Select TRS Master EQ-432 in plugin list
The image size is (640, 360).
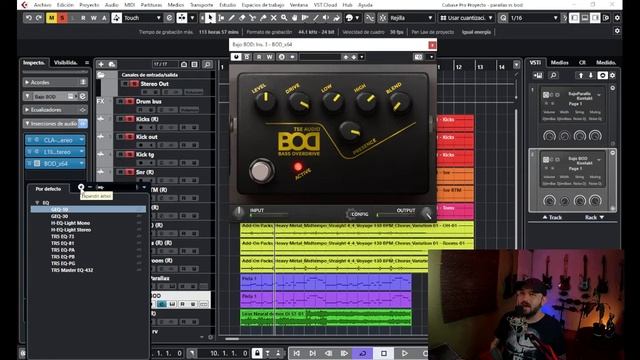tap(72, 270)
